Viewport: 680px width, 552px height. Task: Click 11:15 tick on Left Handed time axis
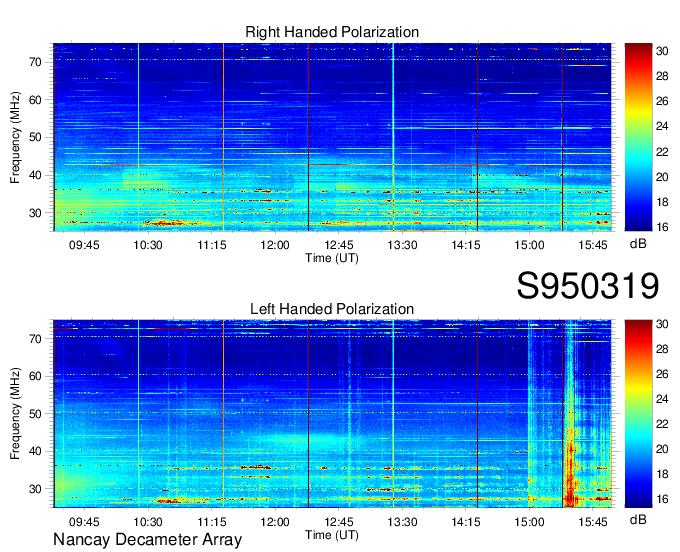click(212, 522)
